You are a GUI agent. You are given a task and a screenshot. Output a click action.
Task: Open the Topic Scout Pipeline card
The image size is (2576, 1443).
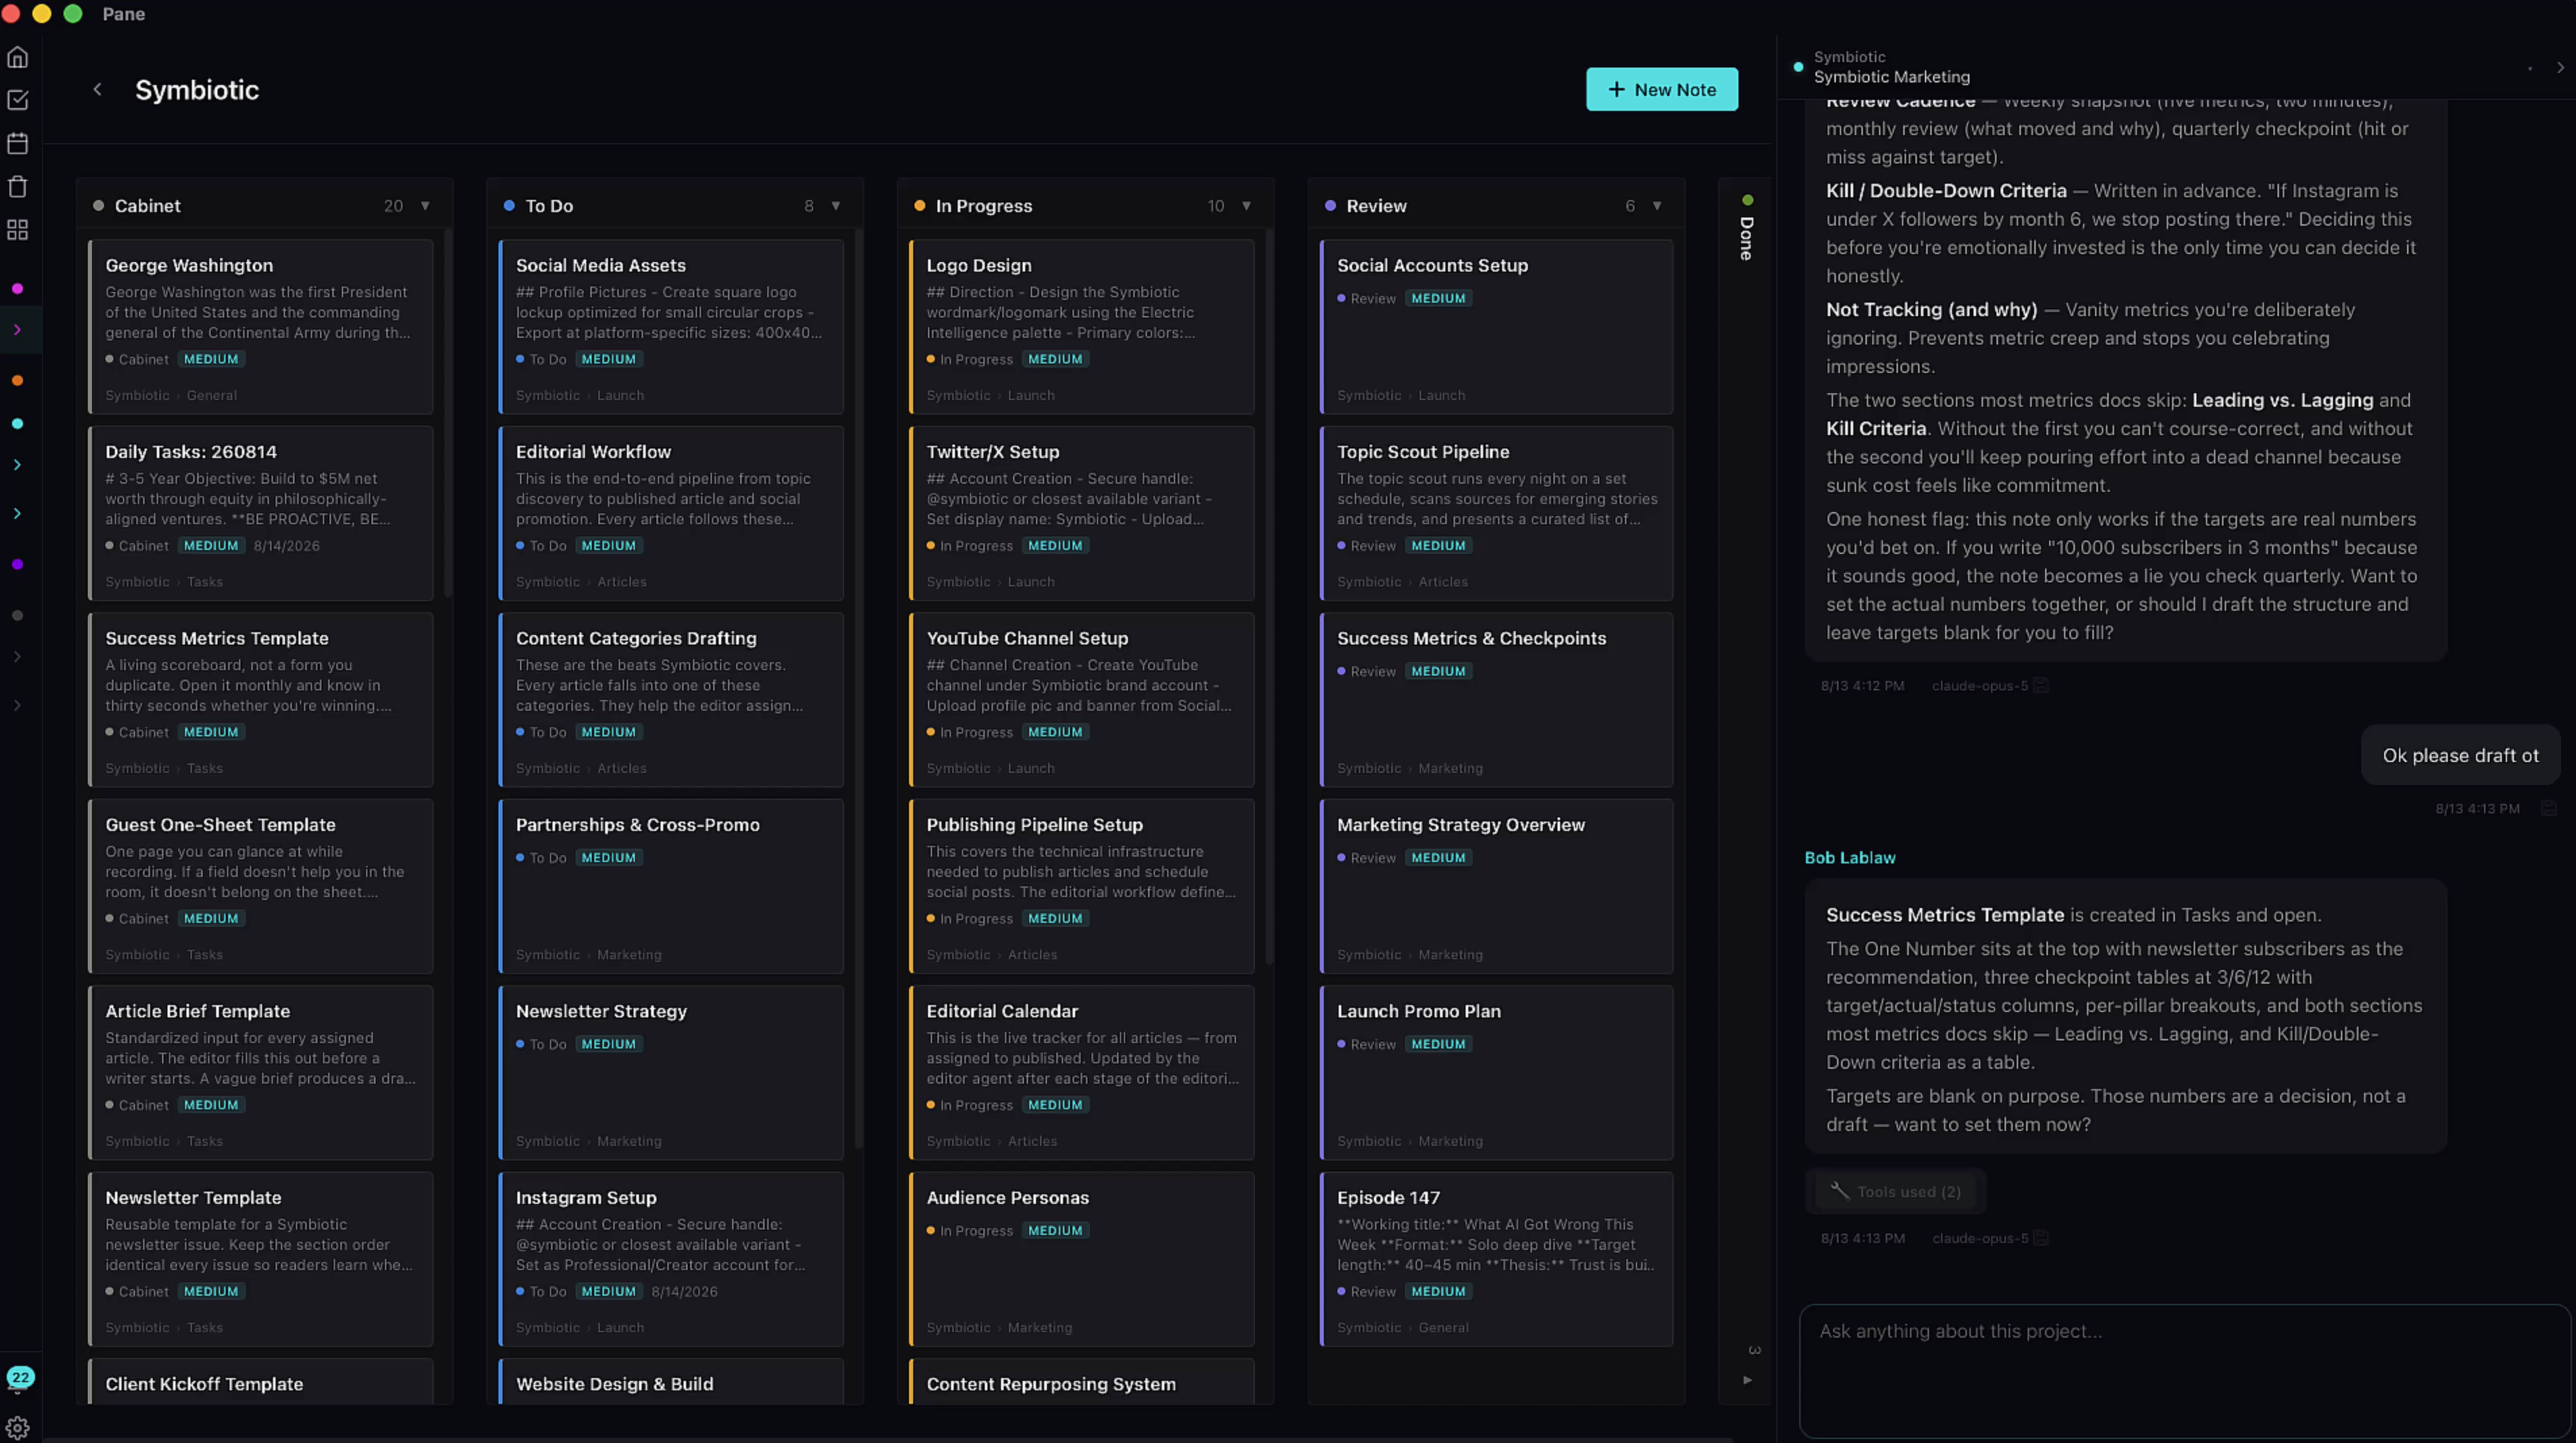click(x=1496, y=513)
